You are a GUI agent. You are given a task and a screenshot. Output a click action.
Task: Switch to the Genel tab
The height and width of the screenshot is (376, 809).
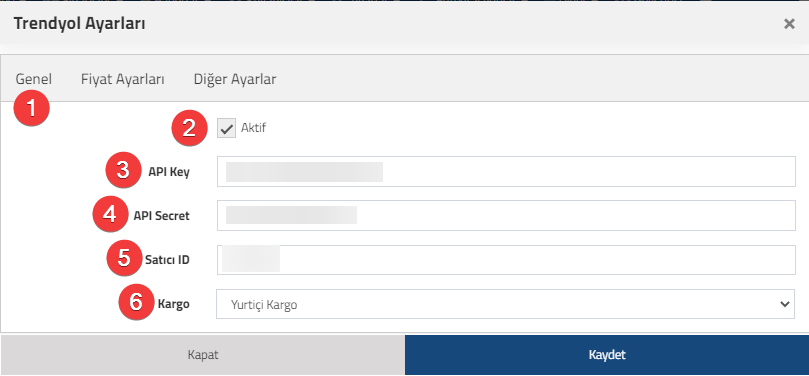[x=34, y=79]
